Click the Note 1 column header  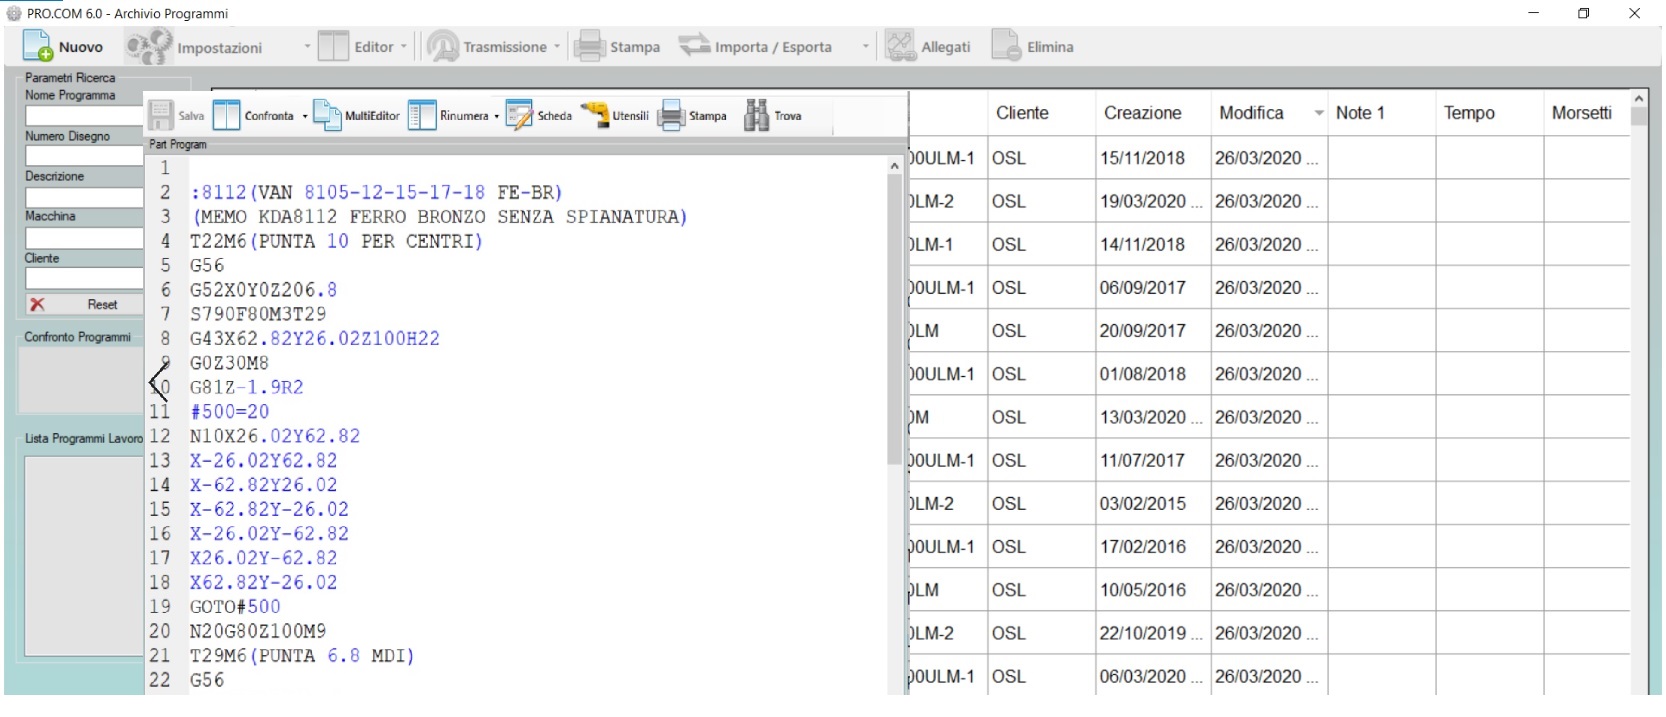(1360, 113)
